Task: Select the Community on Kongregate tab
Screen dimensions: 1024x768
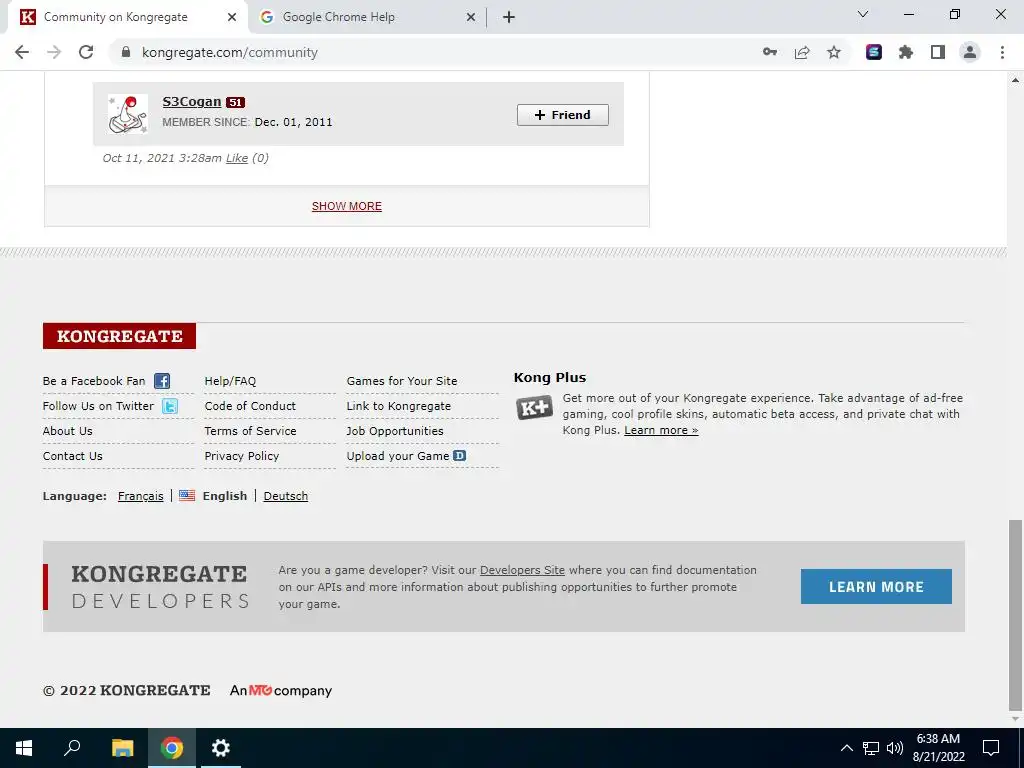Action: click(x=127, y=17)
